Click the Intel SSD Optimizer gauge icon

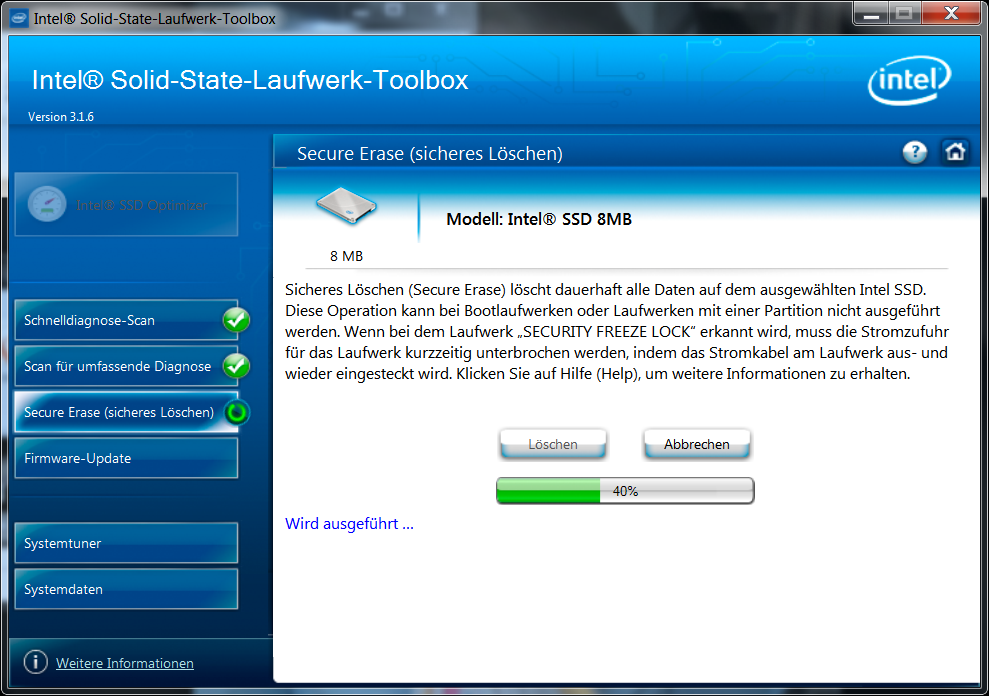(x=47, y=204)
